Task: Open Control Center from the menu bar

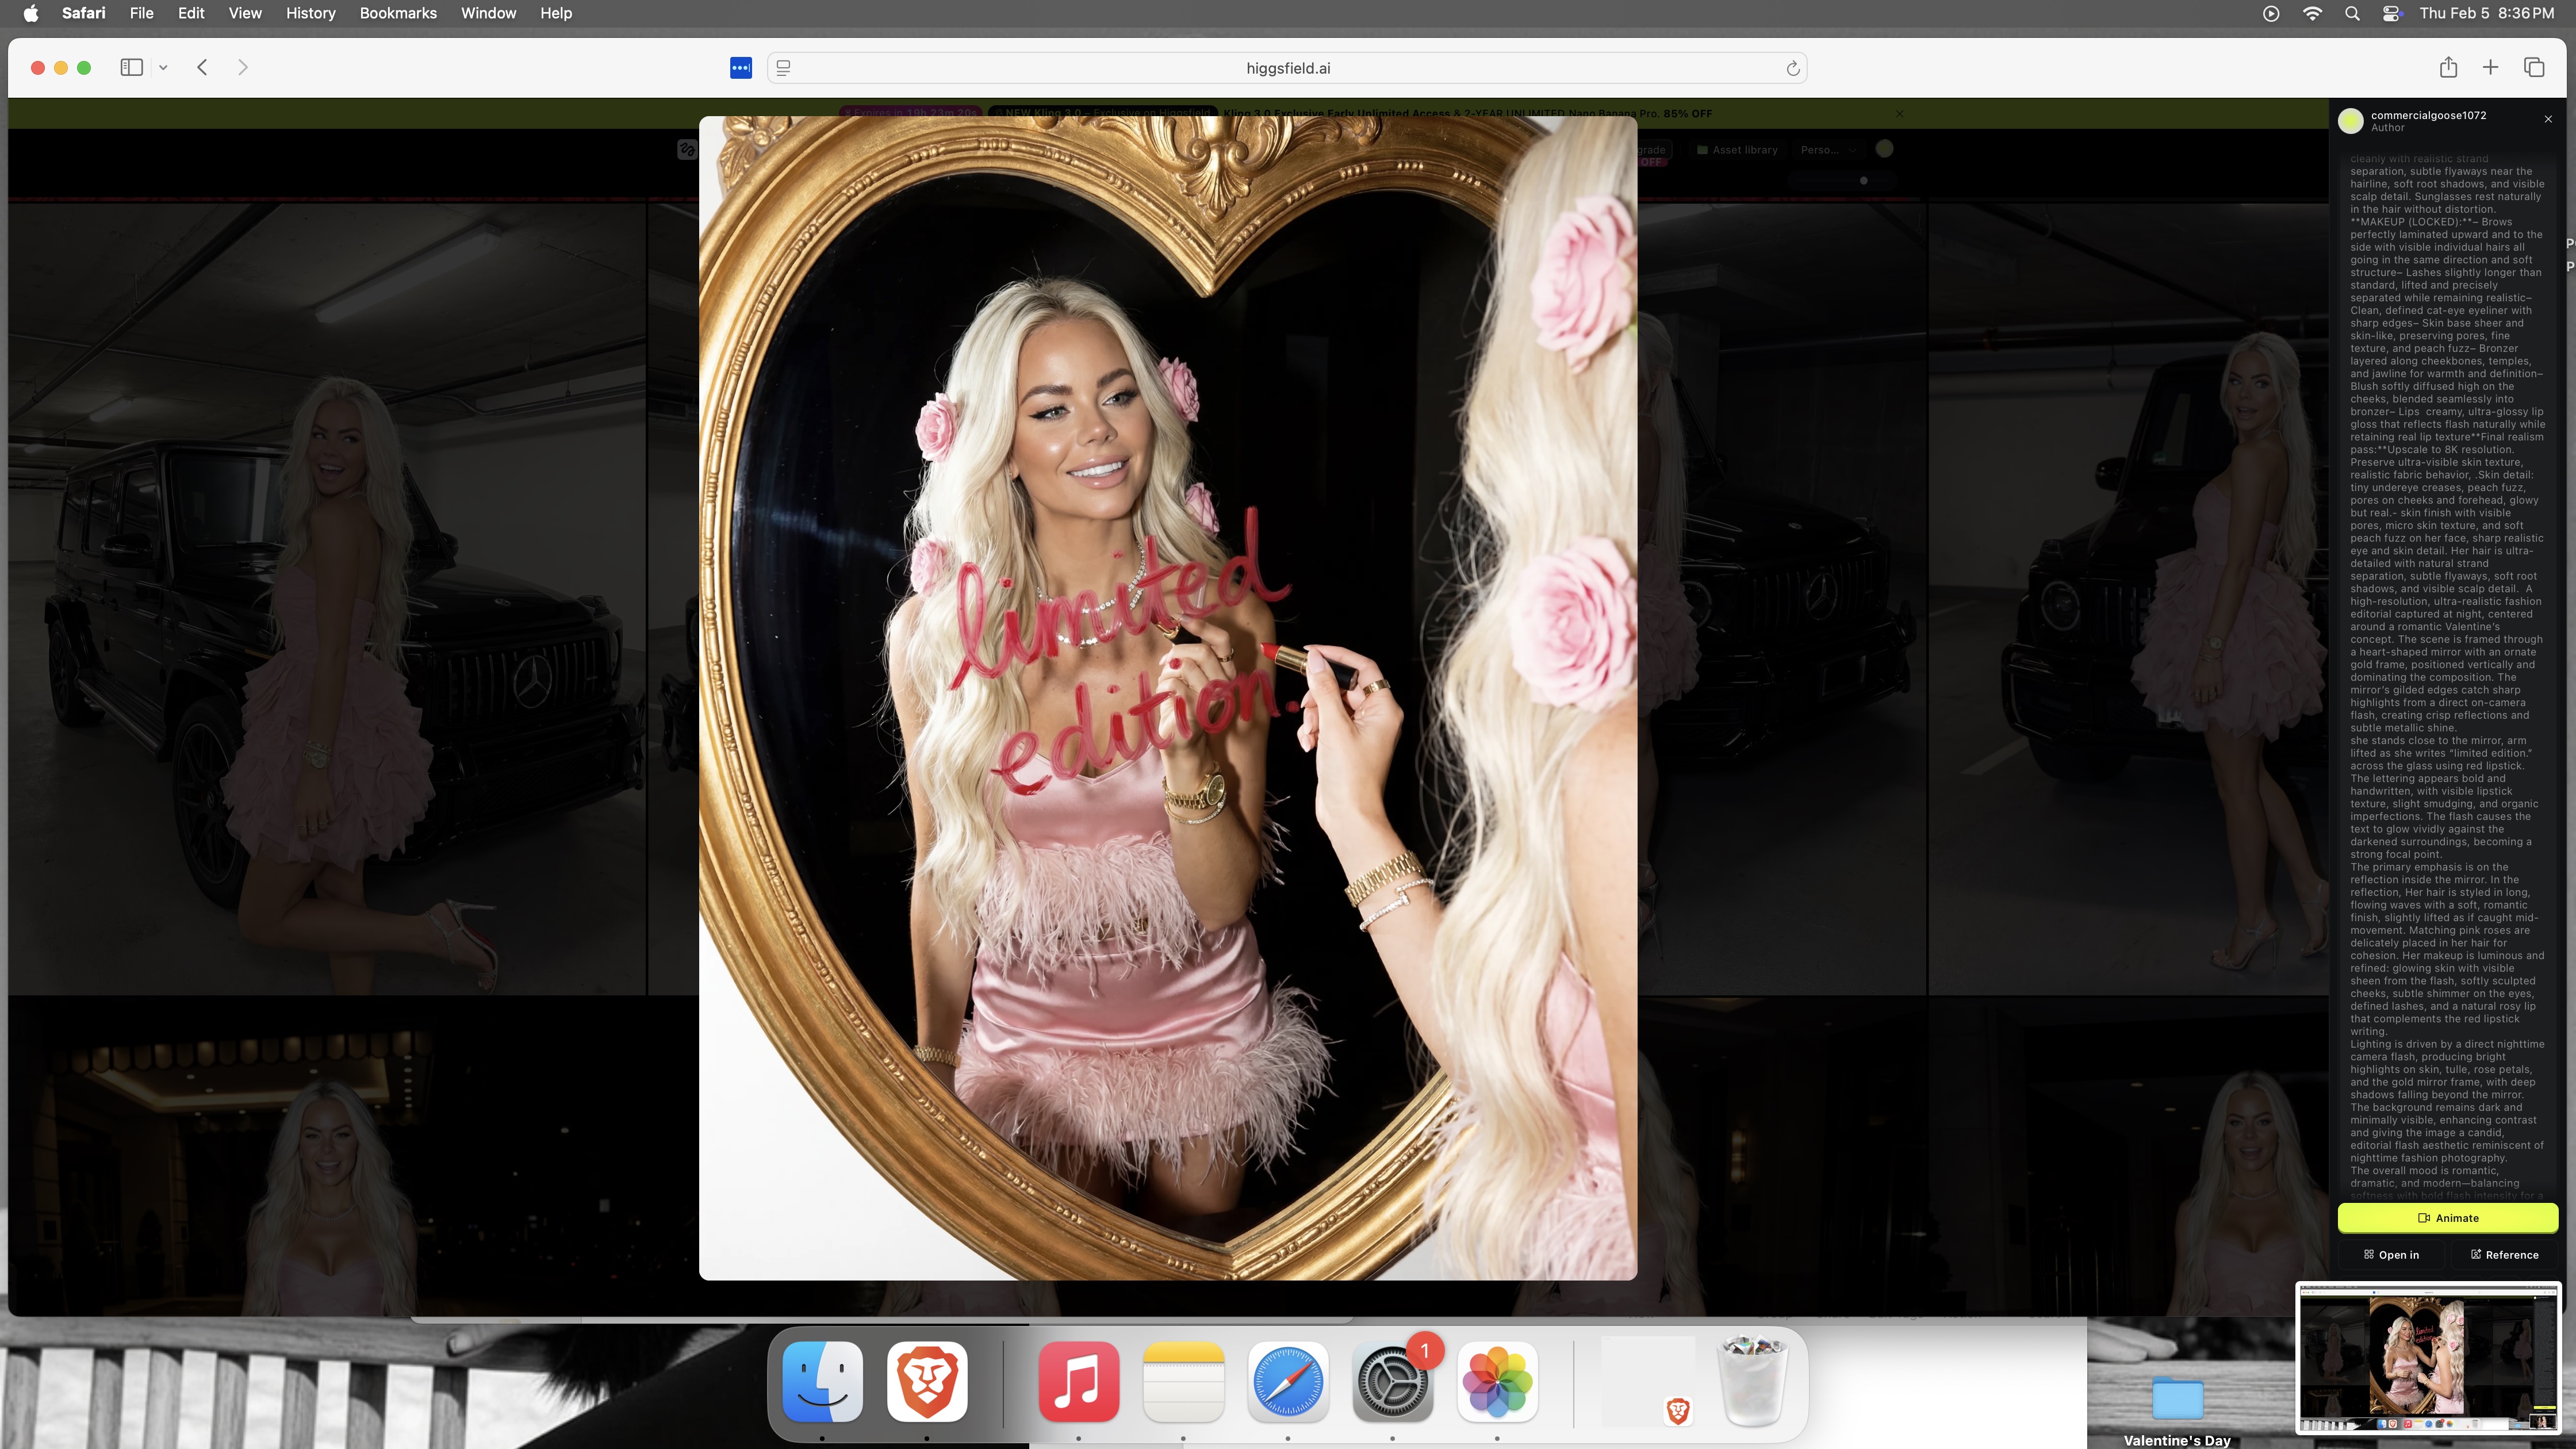Action: (x=2391, y=13)
